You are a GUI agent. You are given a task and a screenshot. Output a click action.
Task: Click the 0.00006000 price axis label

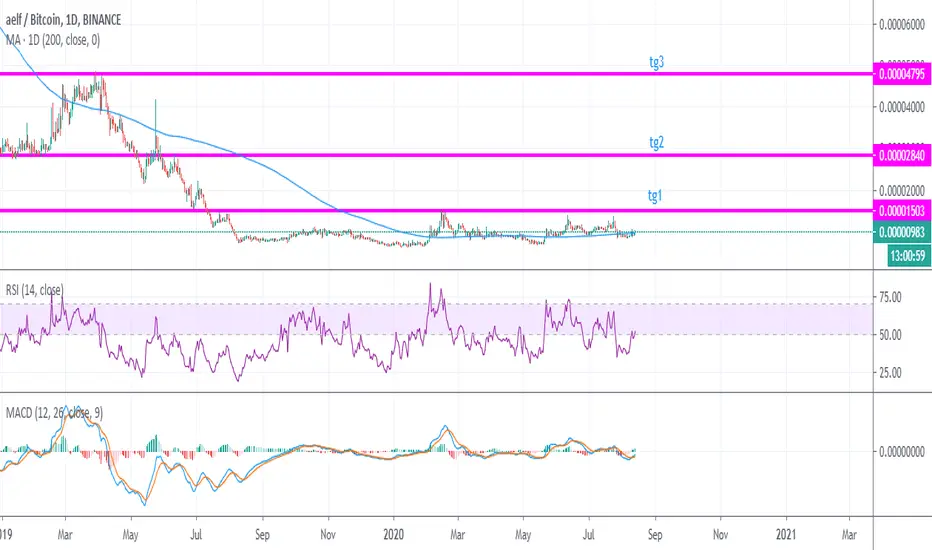[x=902, y=24]
